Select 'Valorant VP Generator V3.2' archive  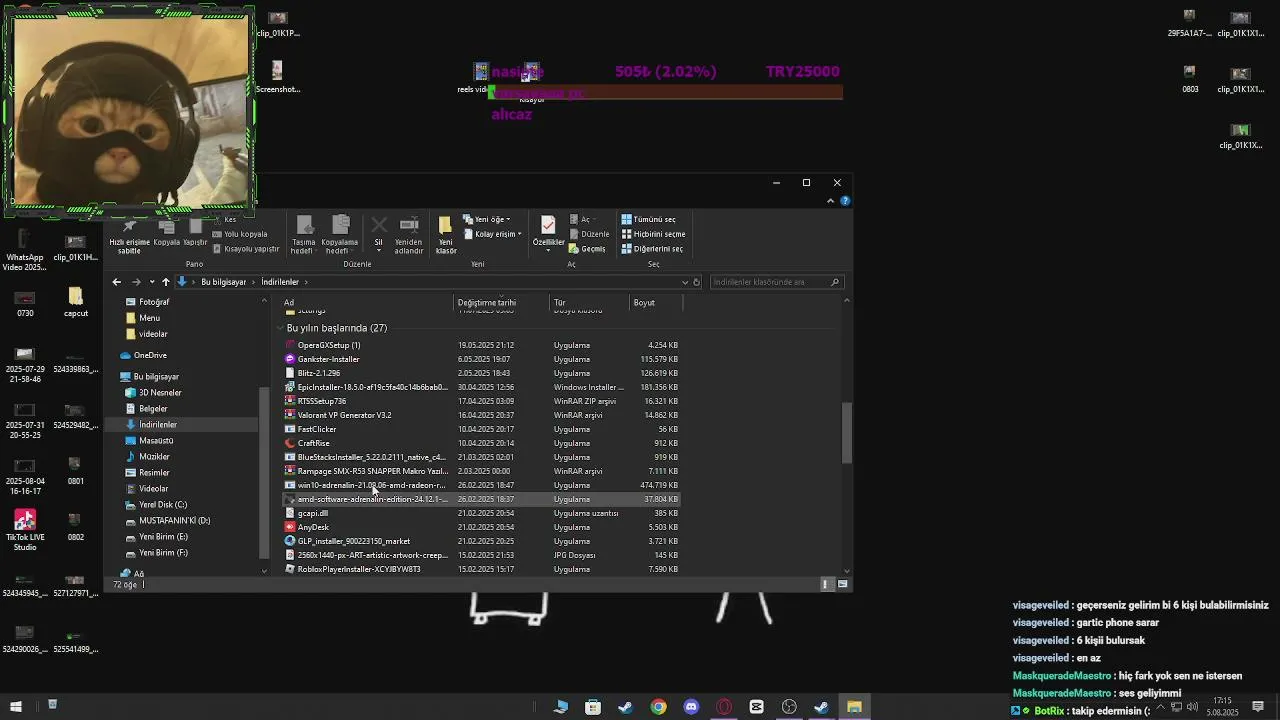tap(481, 415)
